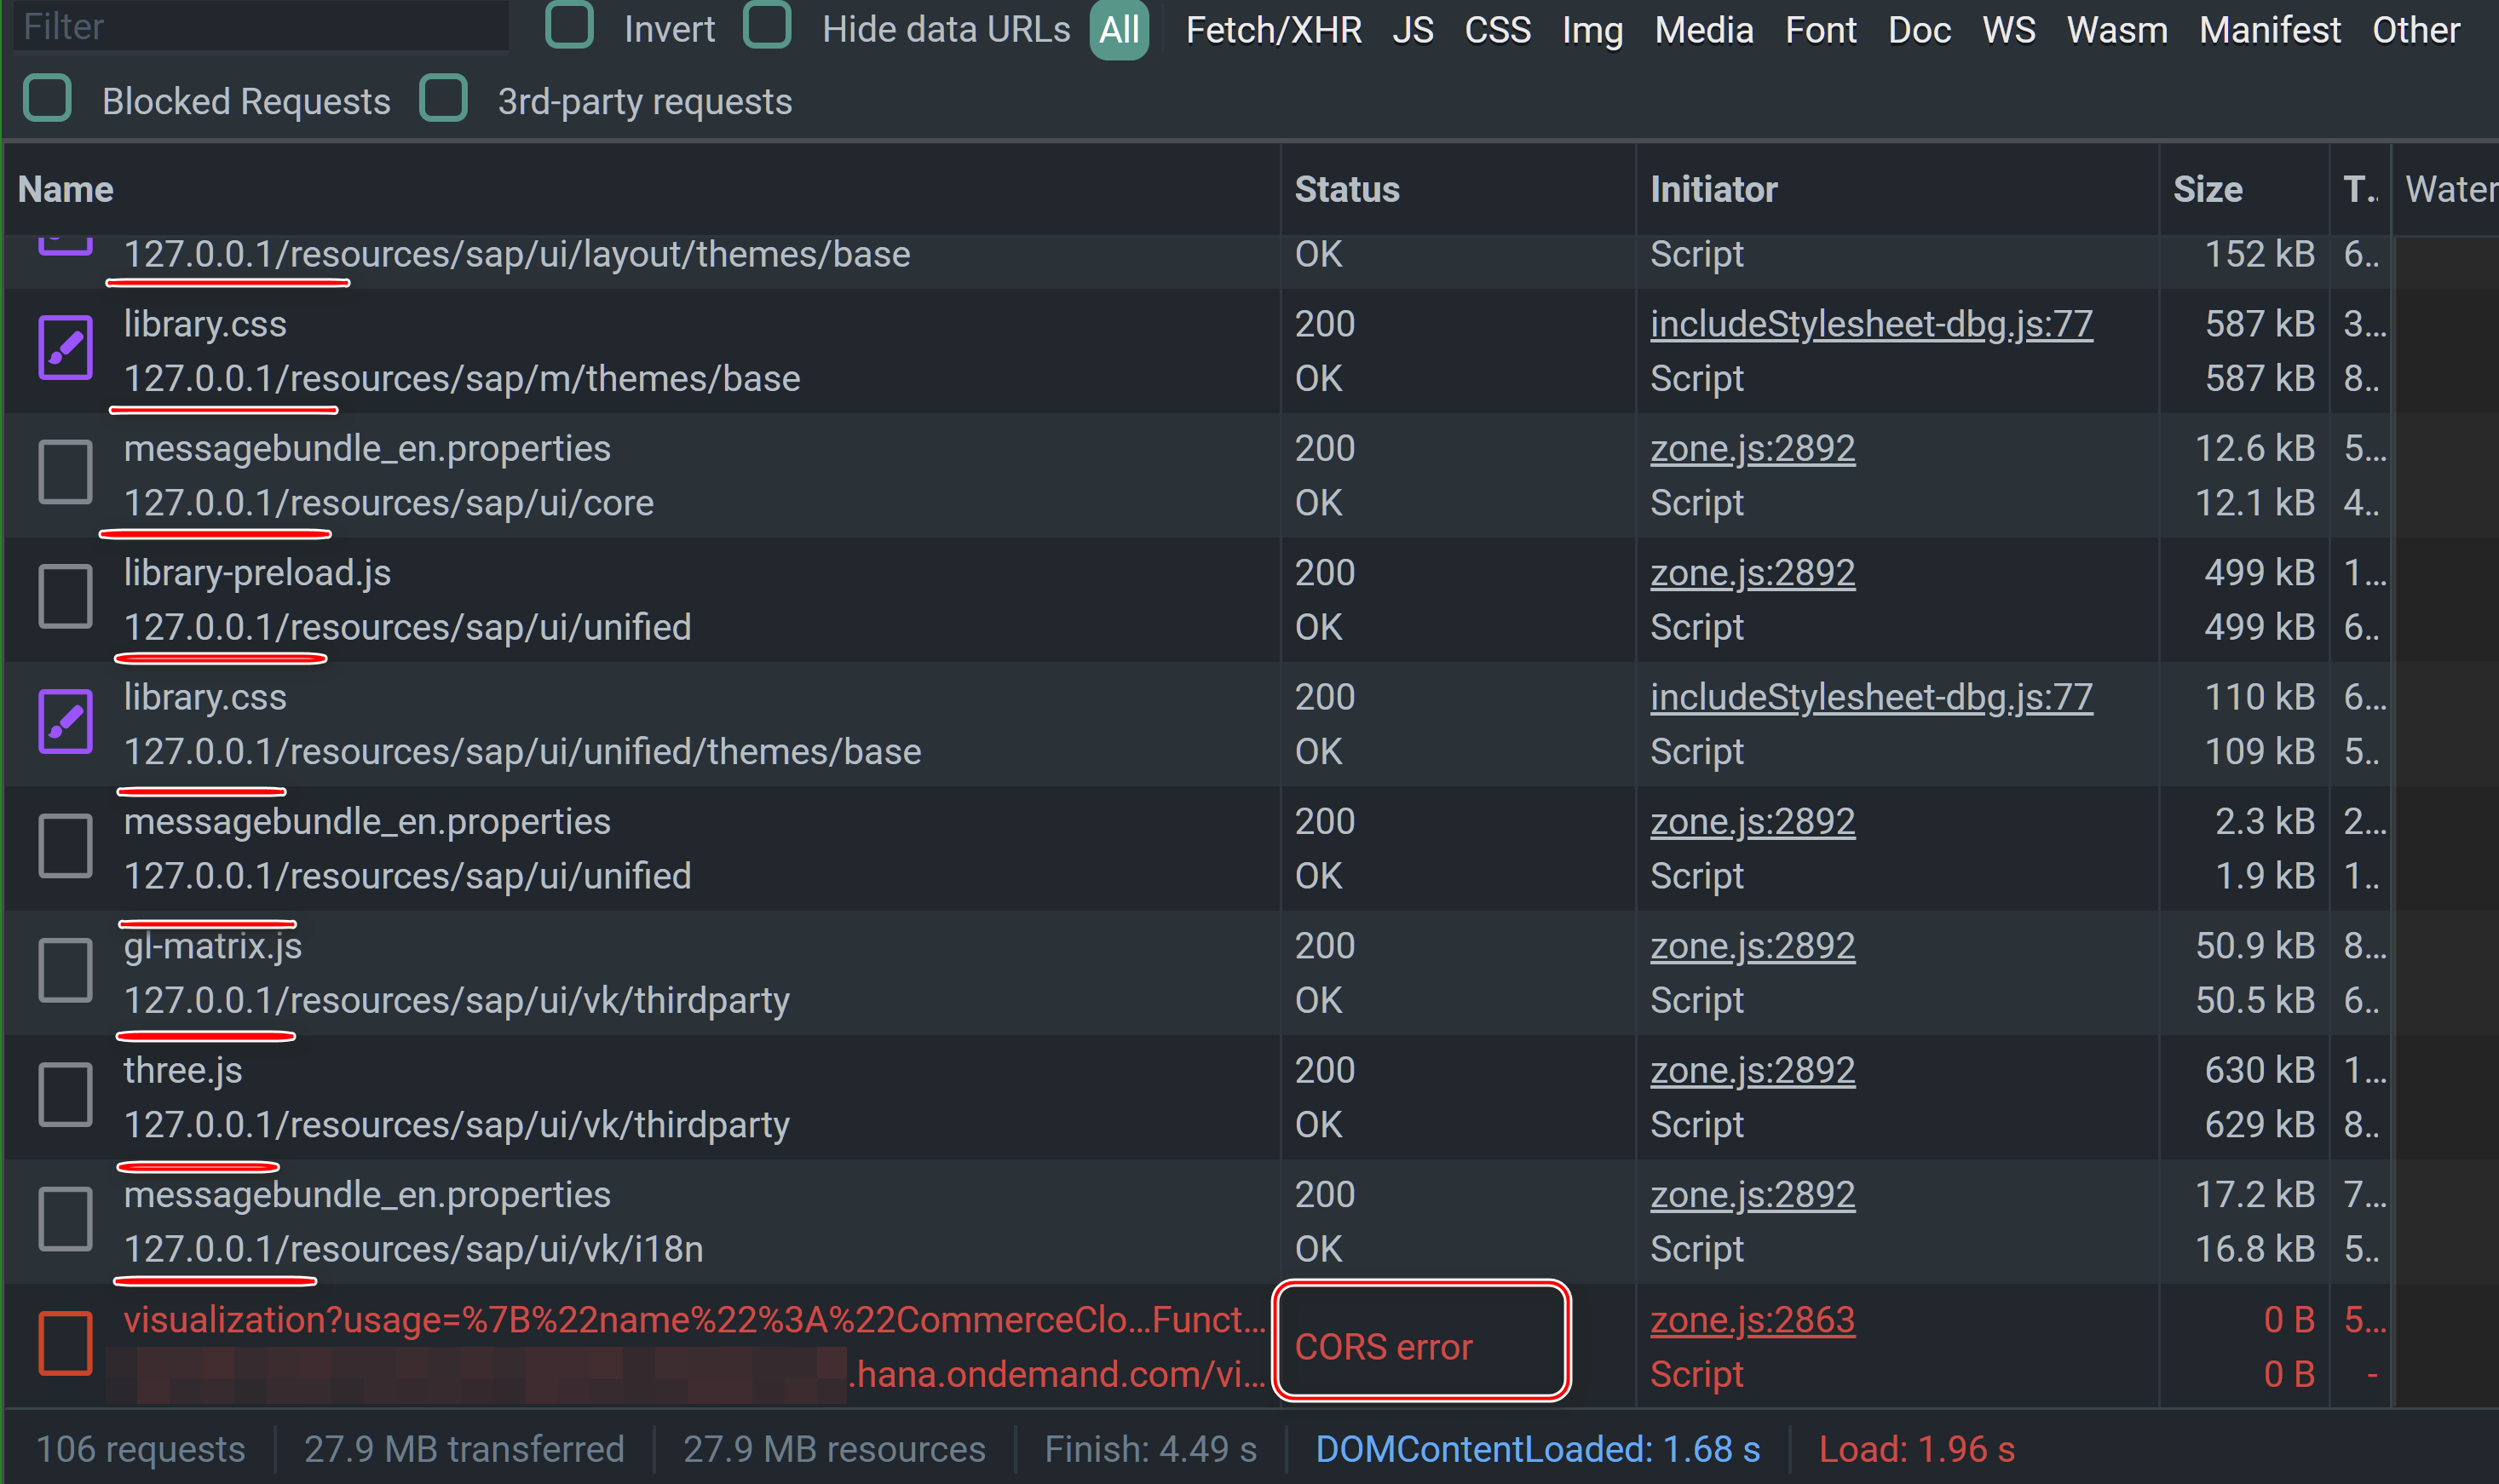The image size is (2499, 1484).
Task: Enable the 3rd-party requests checkbox
Action: click(443, 99)
